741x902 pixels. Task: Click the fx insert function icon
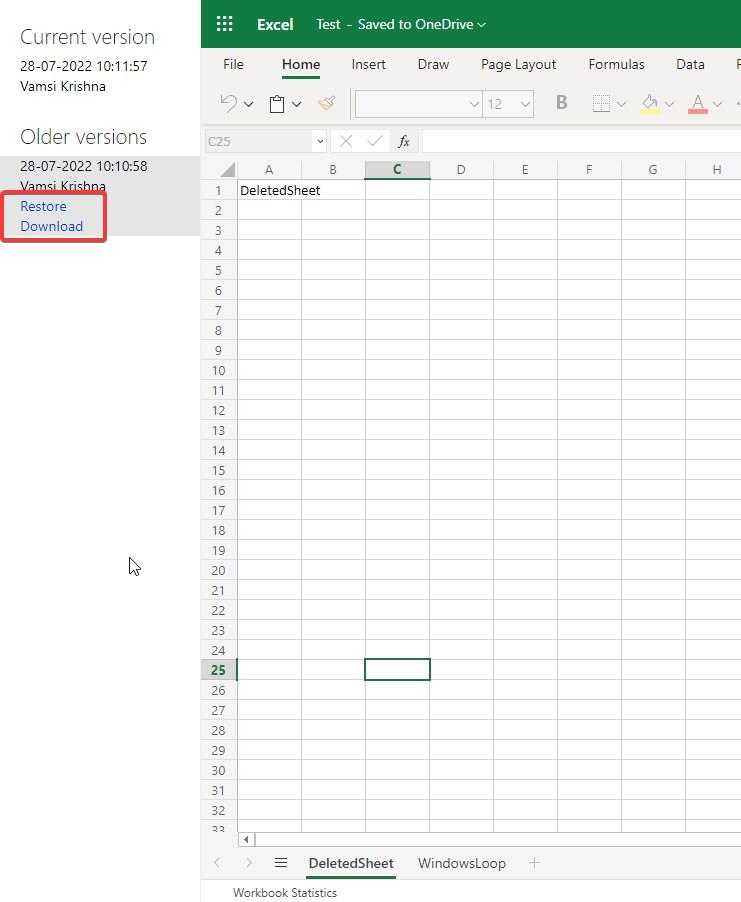click(x=404, y=142)
